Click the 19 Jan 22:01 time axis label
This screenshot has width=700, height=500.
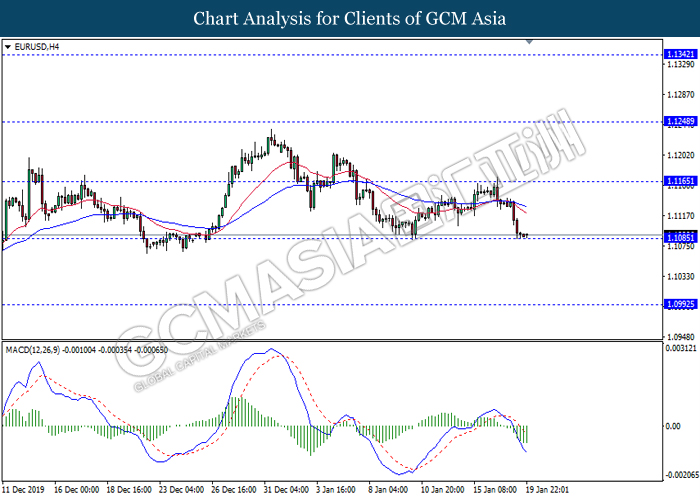pos(547,490)
